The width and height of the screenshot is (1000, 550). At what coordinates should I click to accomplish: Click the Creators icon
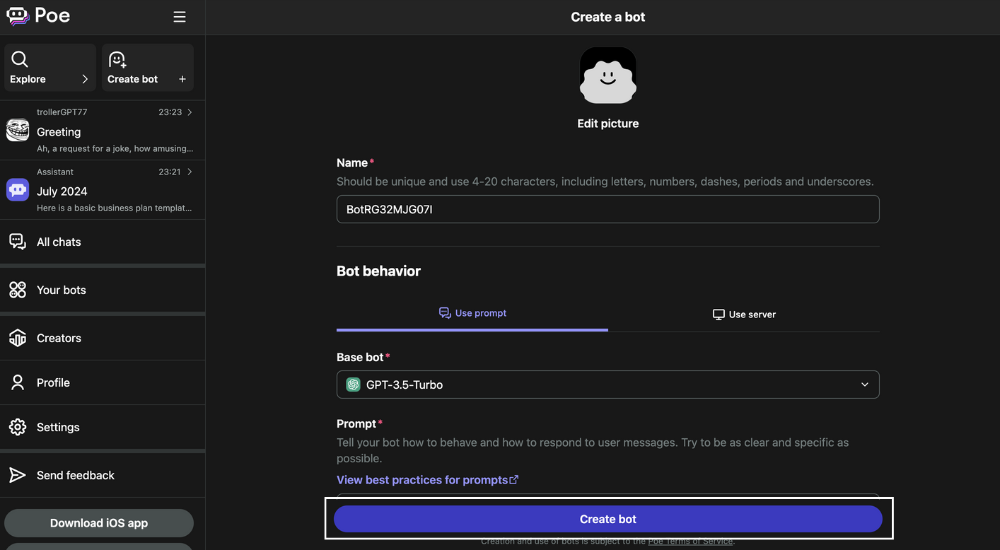click(x=18, y=338)
